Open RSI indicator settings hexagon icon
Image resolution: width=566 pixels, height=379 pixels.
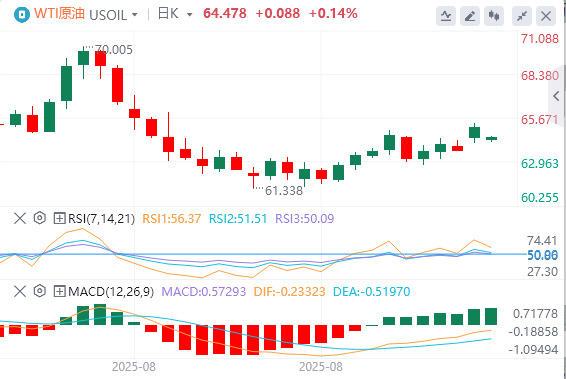coord(40,218)
